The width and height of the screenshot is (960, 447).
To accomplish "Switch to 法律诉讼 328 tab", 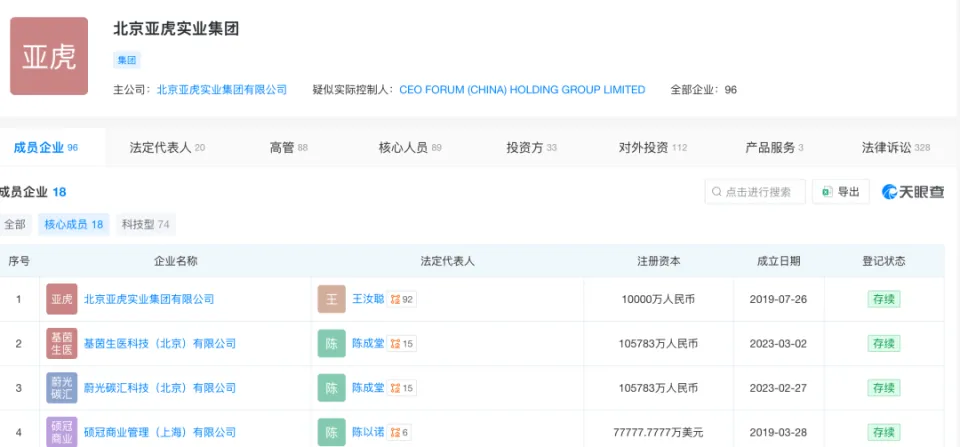I will click(x=896, y=148).
